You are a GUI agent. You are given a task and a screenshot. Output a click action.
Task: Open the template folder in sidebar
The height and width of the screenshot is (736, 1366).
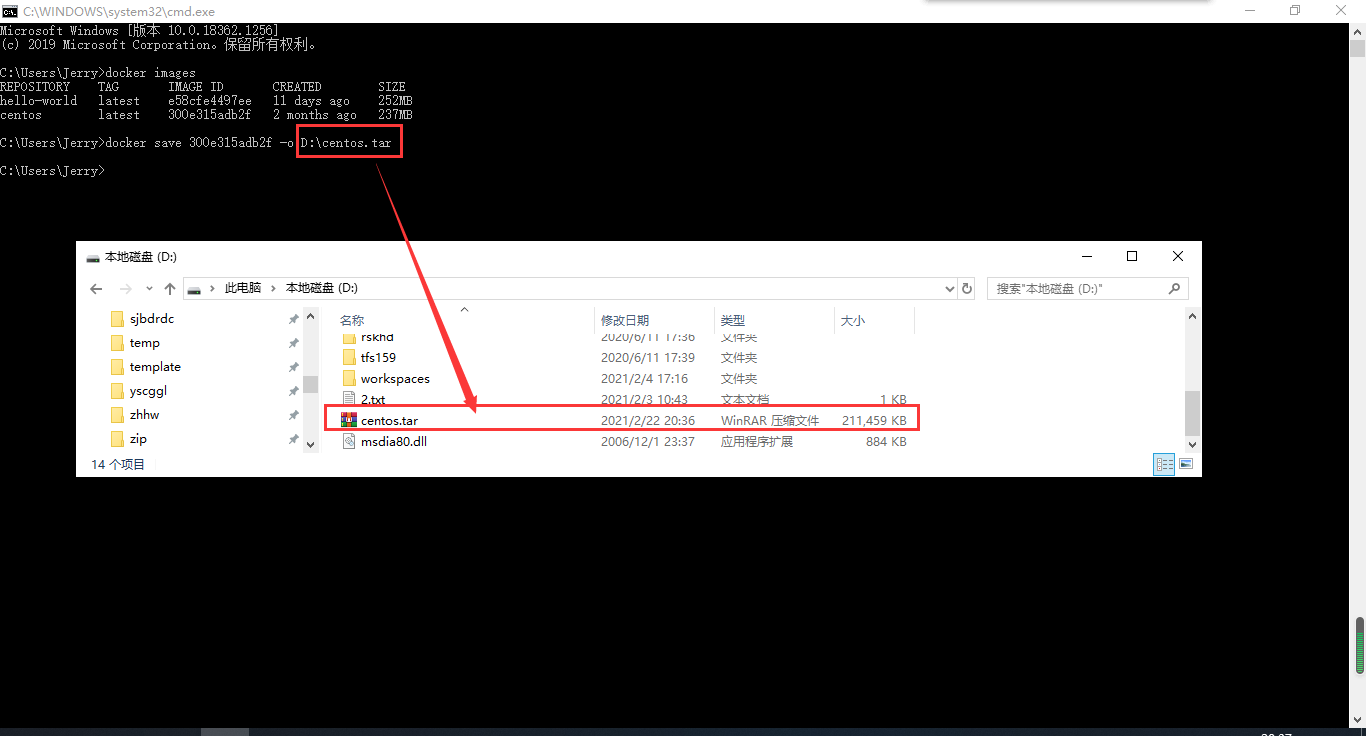[x=155, y=367]
